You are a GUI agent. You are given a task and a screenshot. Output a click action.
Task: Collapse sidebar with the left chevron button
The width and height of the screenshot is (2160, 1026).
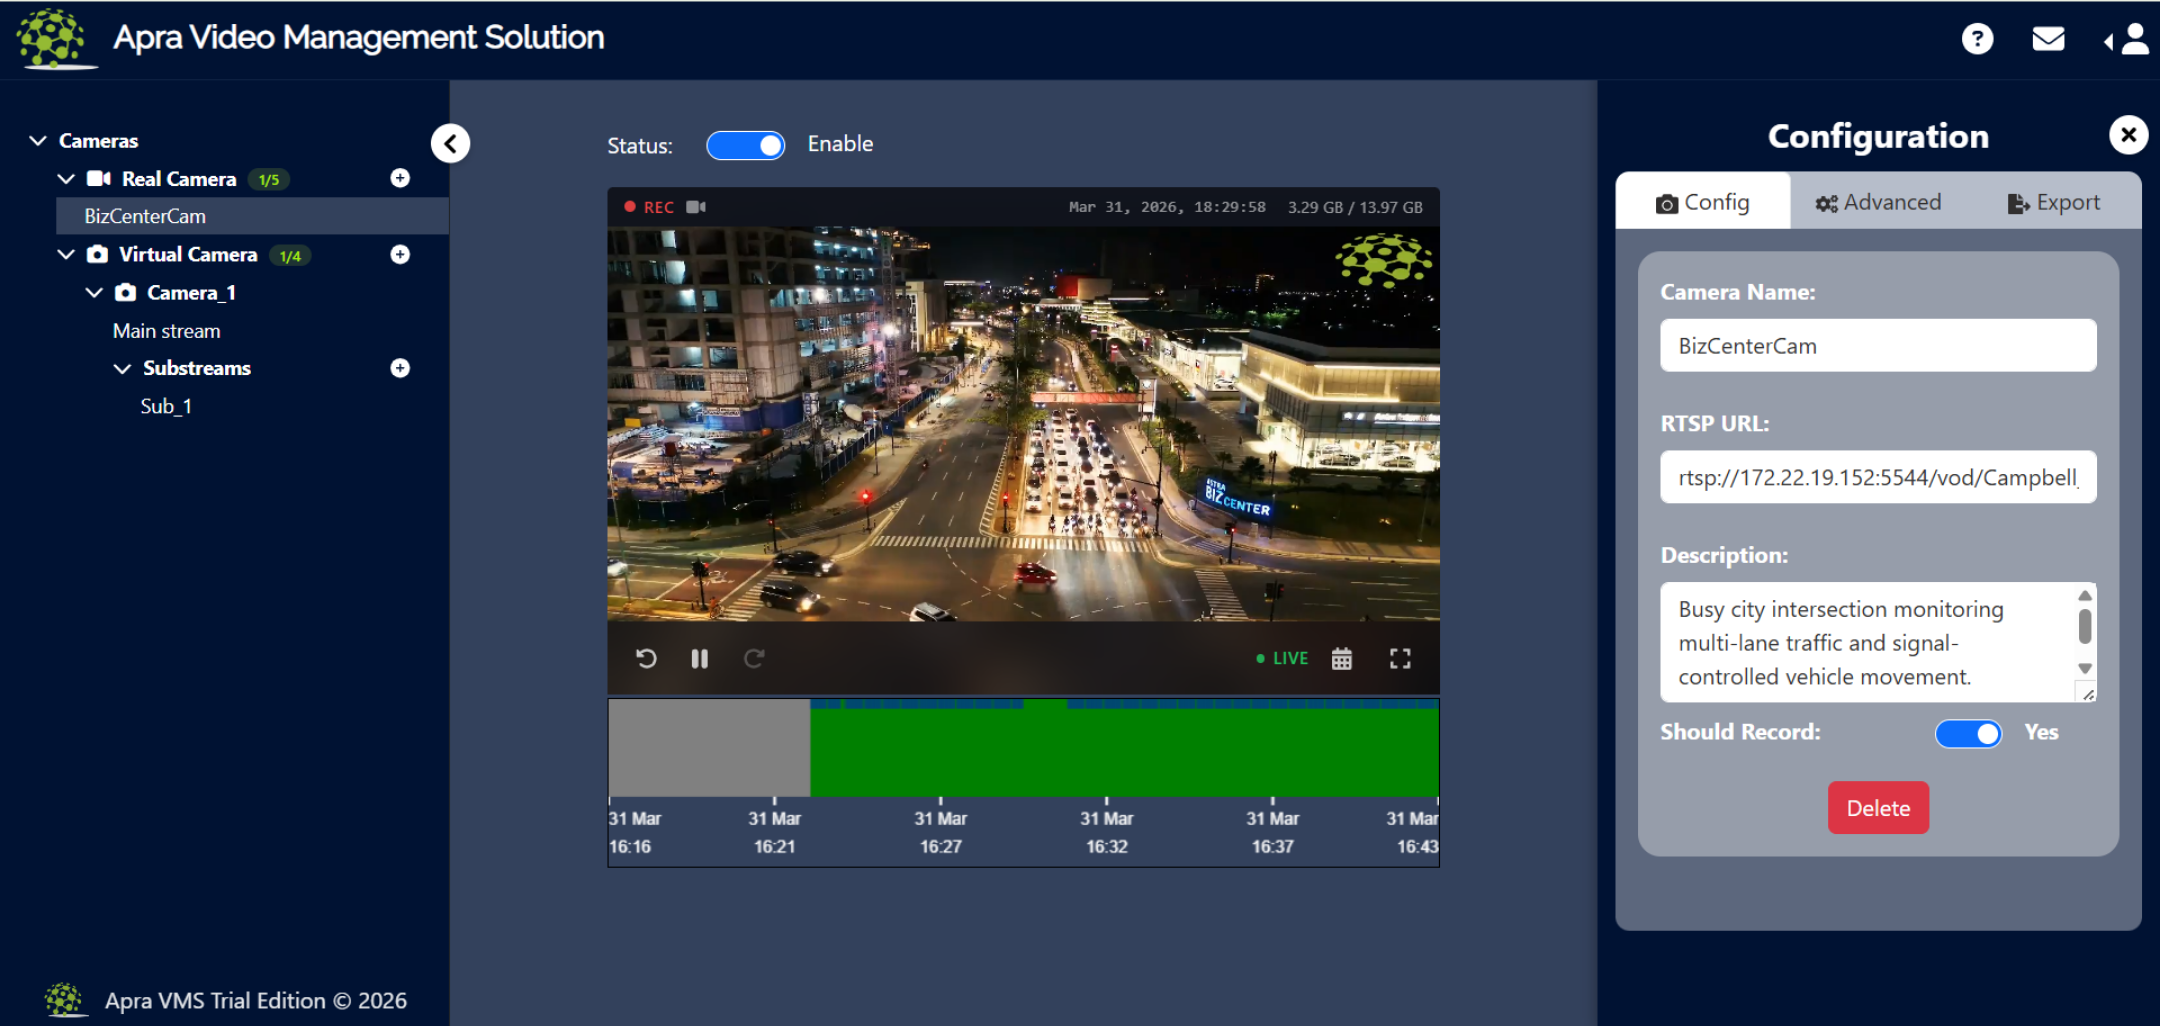[x=450, y=143]
